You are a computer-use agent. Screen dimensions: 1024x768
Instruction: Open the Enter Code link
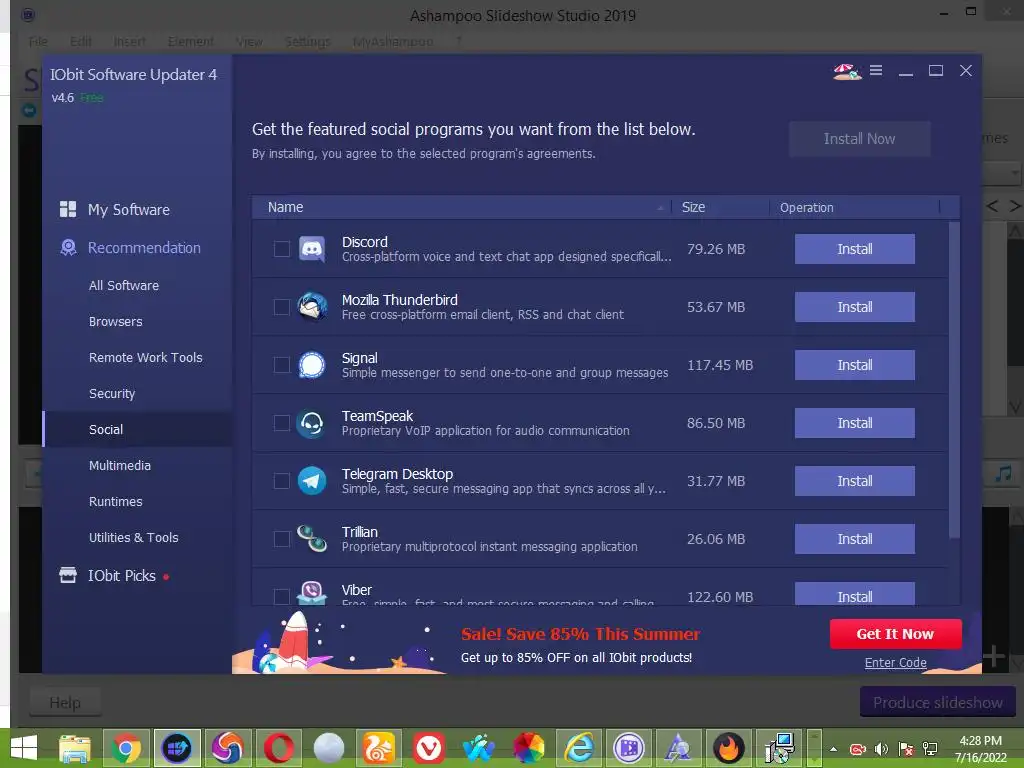(x=895, y=663)
